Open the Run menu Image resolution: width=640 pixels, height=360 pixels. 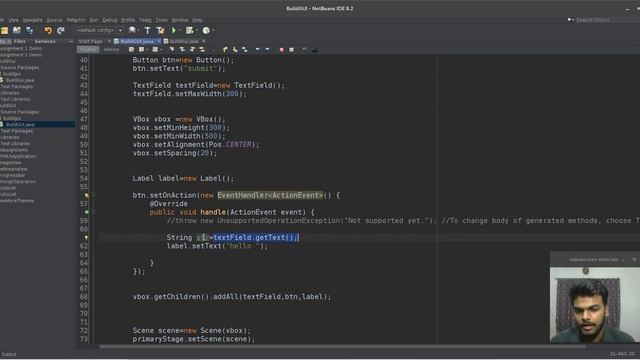pos(94,20)
